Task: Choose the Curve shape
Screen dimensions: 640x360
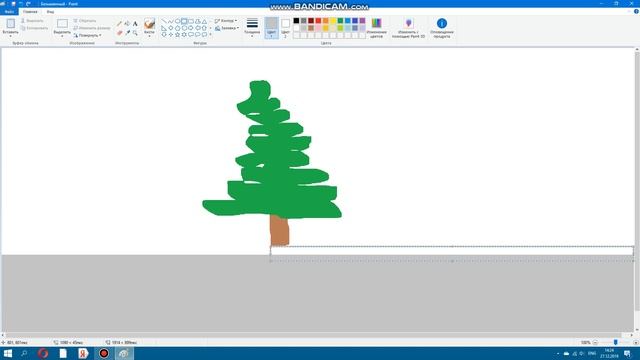Action: [x=171, y=21]
